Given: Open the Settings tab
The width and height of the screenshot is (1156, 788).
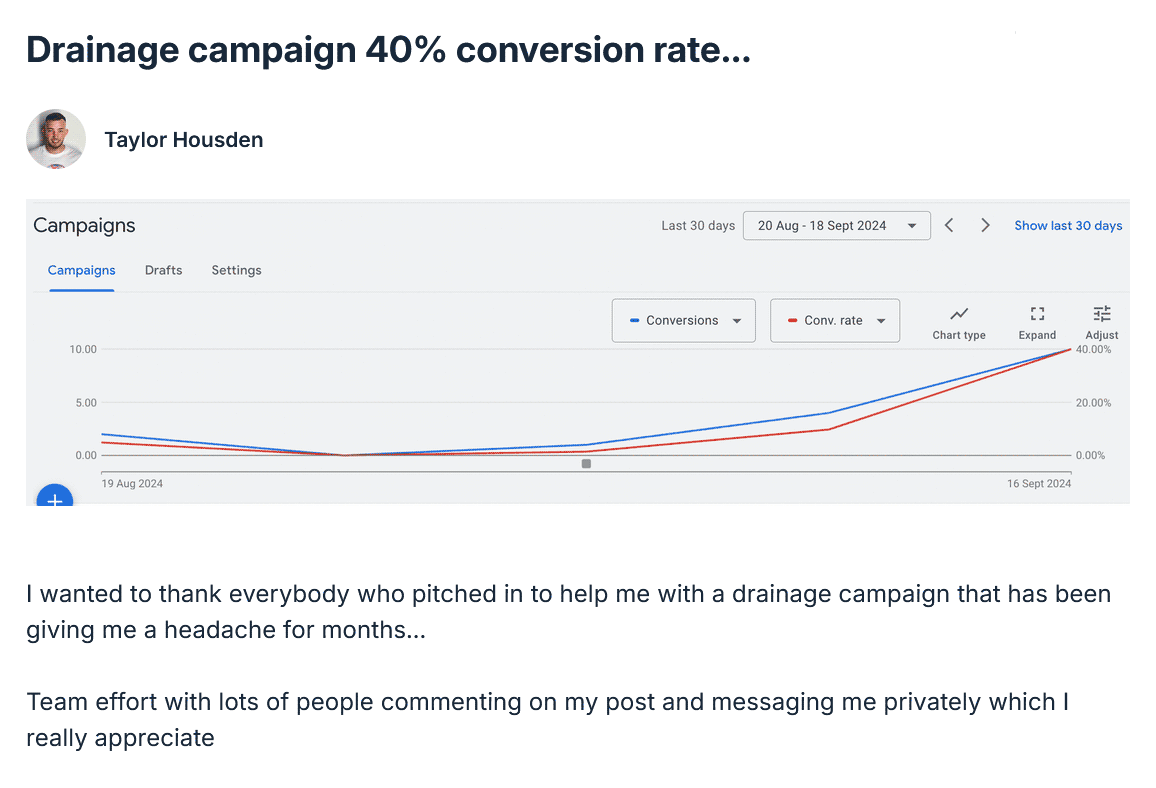Looking at the screenshot, I should (236, 270).
